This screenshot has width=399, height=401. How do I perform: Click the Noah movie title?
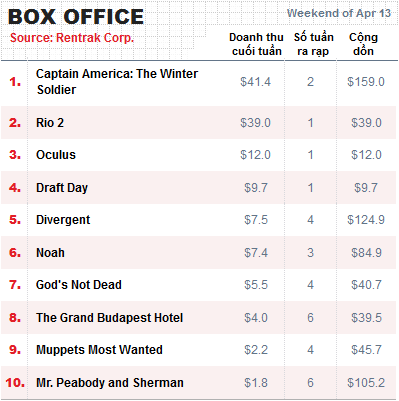click(x=50, y=253)
